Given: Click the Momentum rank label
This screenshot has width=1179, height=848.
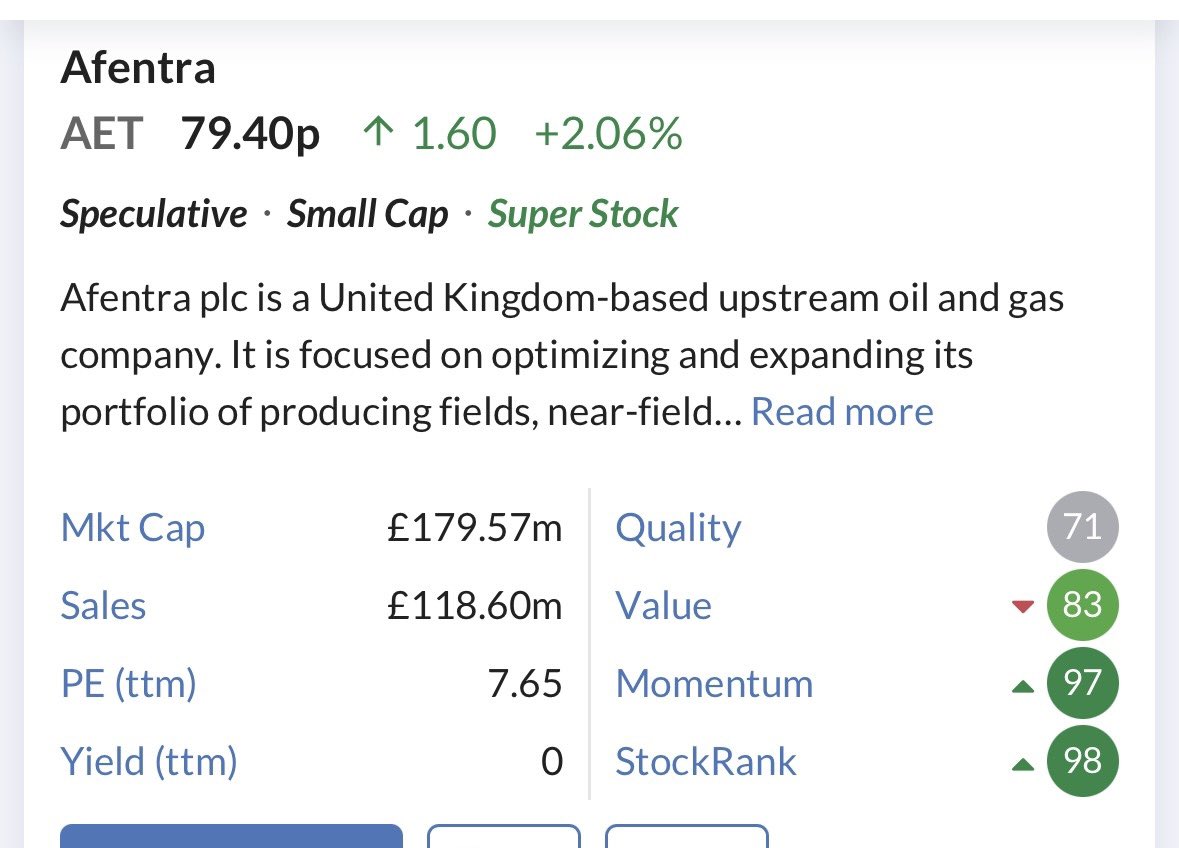Looking at the screenshot, I should [x=714, y=684].
